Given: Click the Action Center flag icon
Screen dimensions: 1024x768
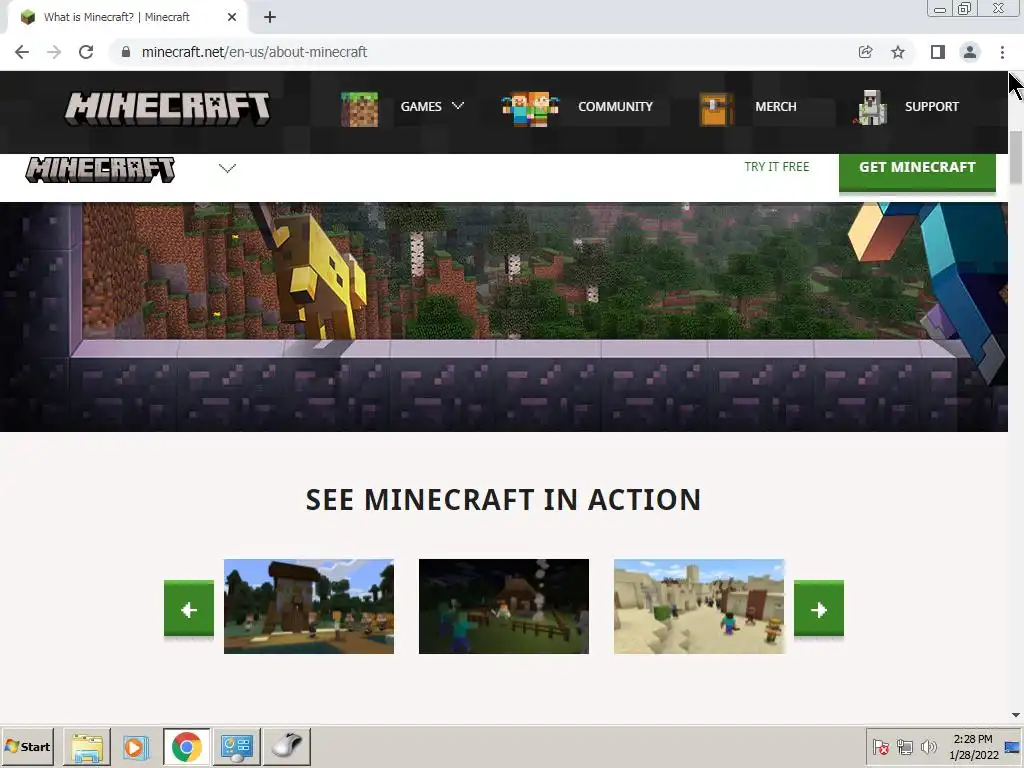Looking at the screenshot, I should [881, 747].
